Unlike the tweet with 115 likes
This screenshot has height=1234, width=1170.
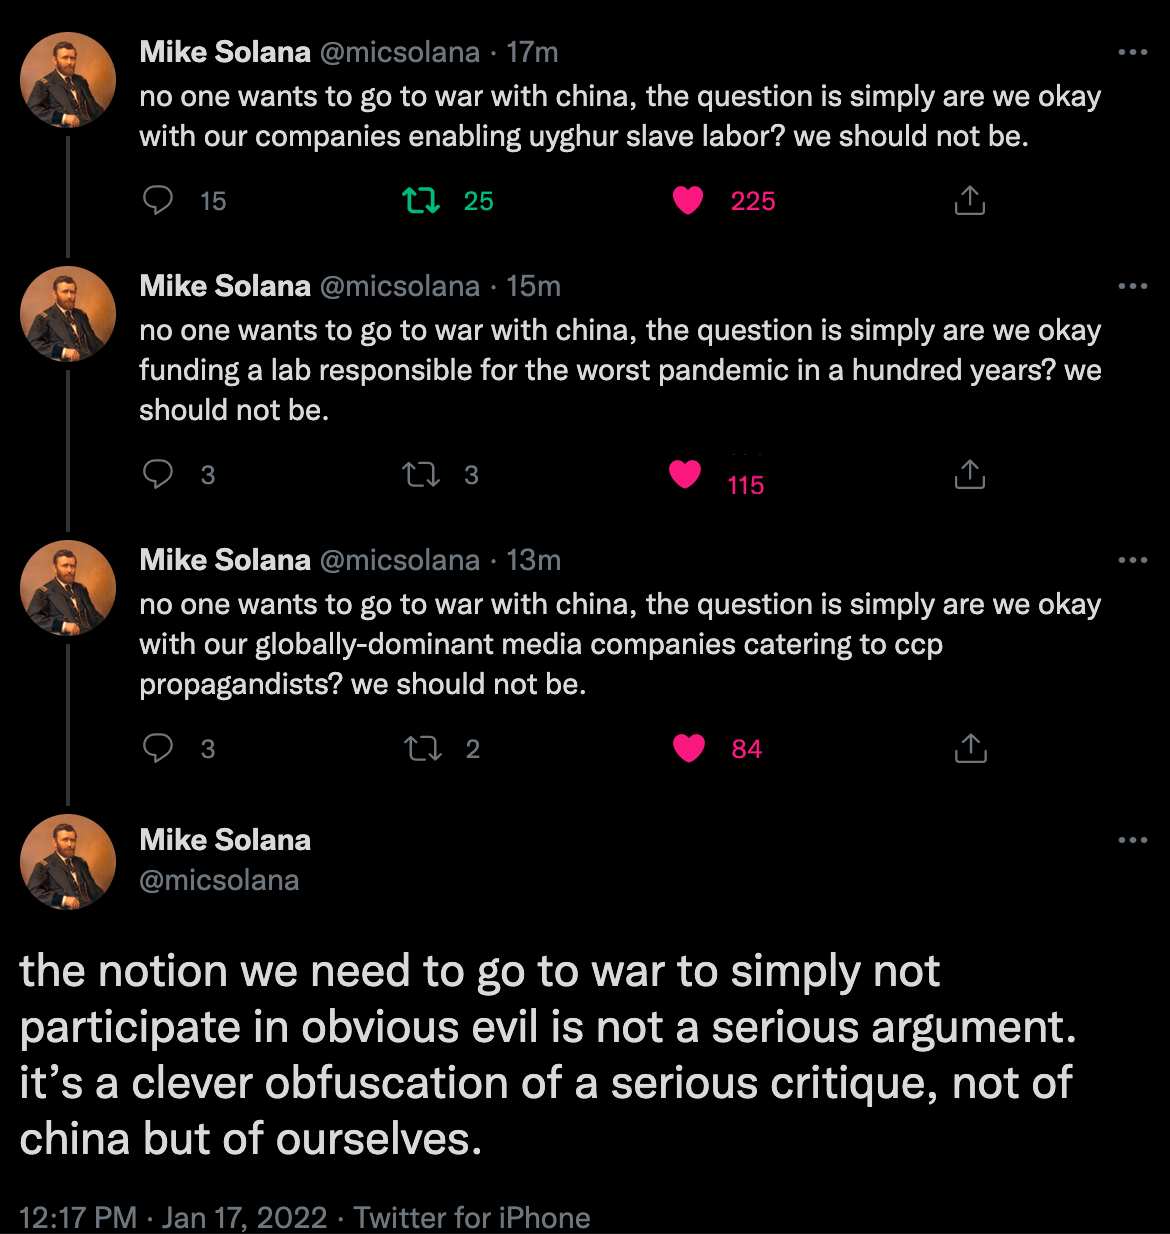pyautogui.click(x=685, y=474)
